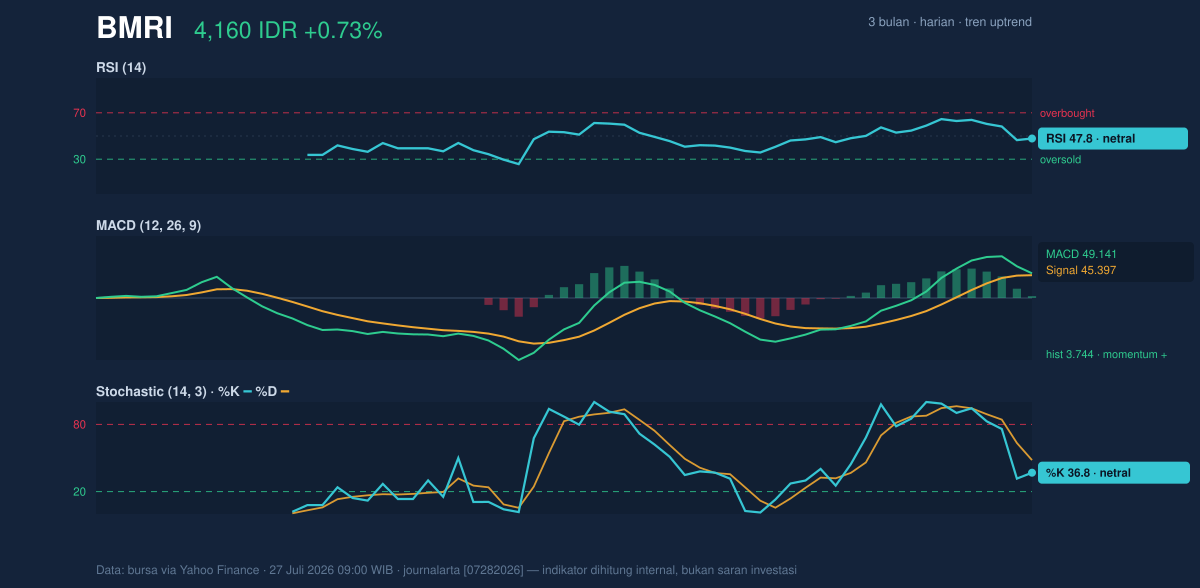This screenshot has height=588, width=1200.
Task: Click the BMRI ticker title
Action: point(134,29)
